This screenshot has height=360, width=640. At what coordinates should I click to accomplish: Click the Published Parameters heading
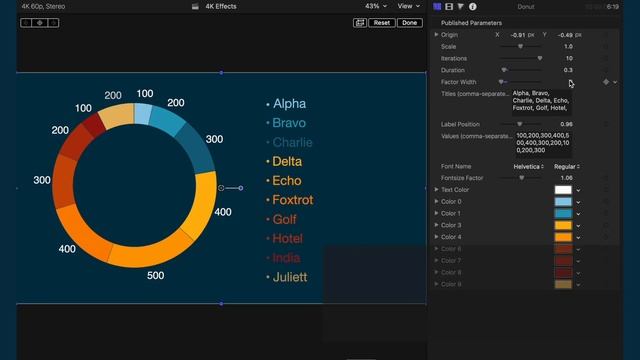point(471,23)
